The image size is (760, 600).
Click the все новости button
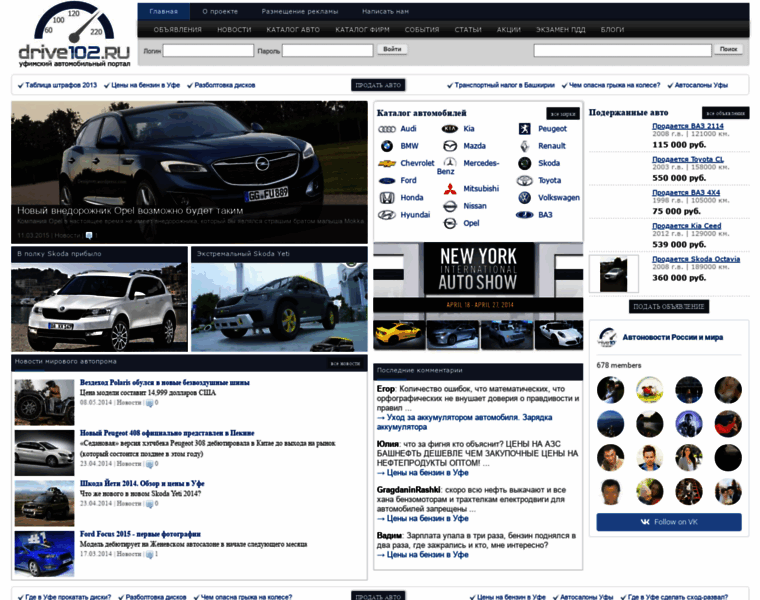click(x=345, y=363)
